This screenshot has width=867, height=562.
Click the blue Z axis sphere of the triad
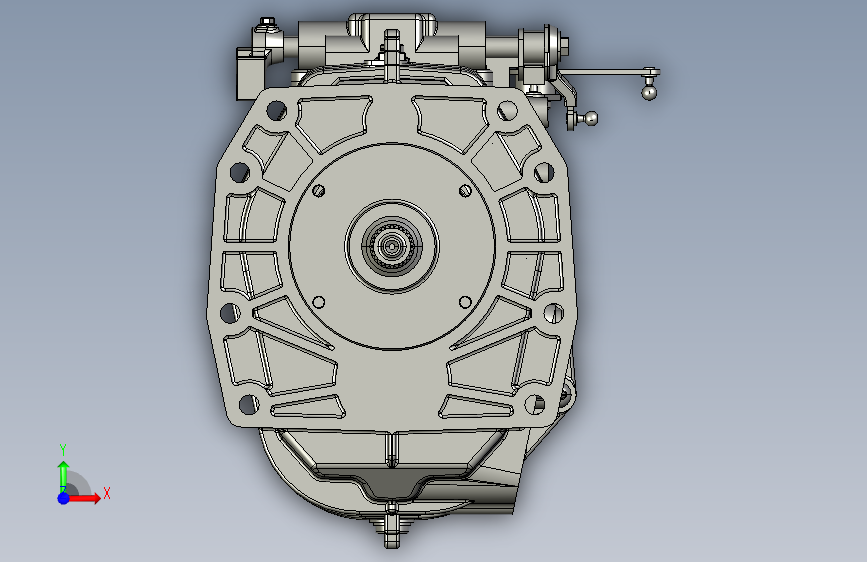coord(64,498)
